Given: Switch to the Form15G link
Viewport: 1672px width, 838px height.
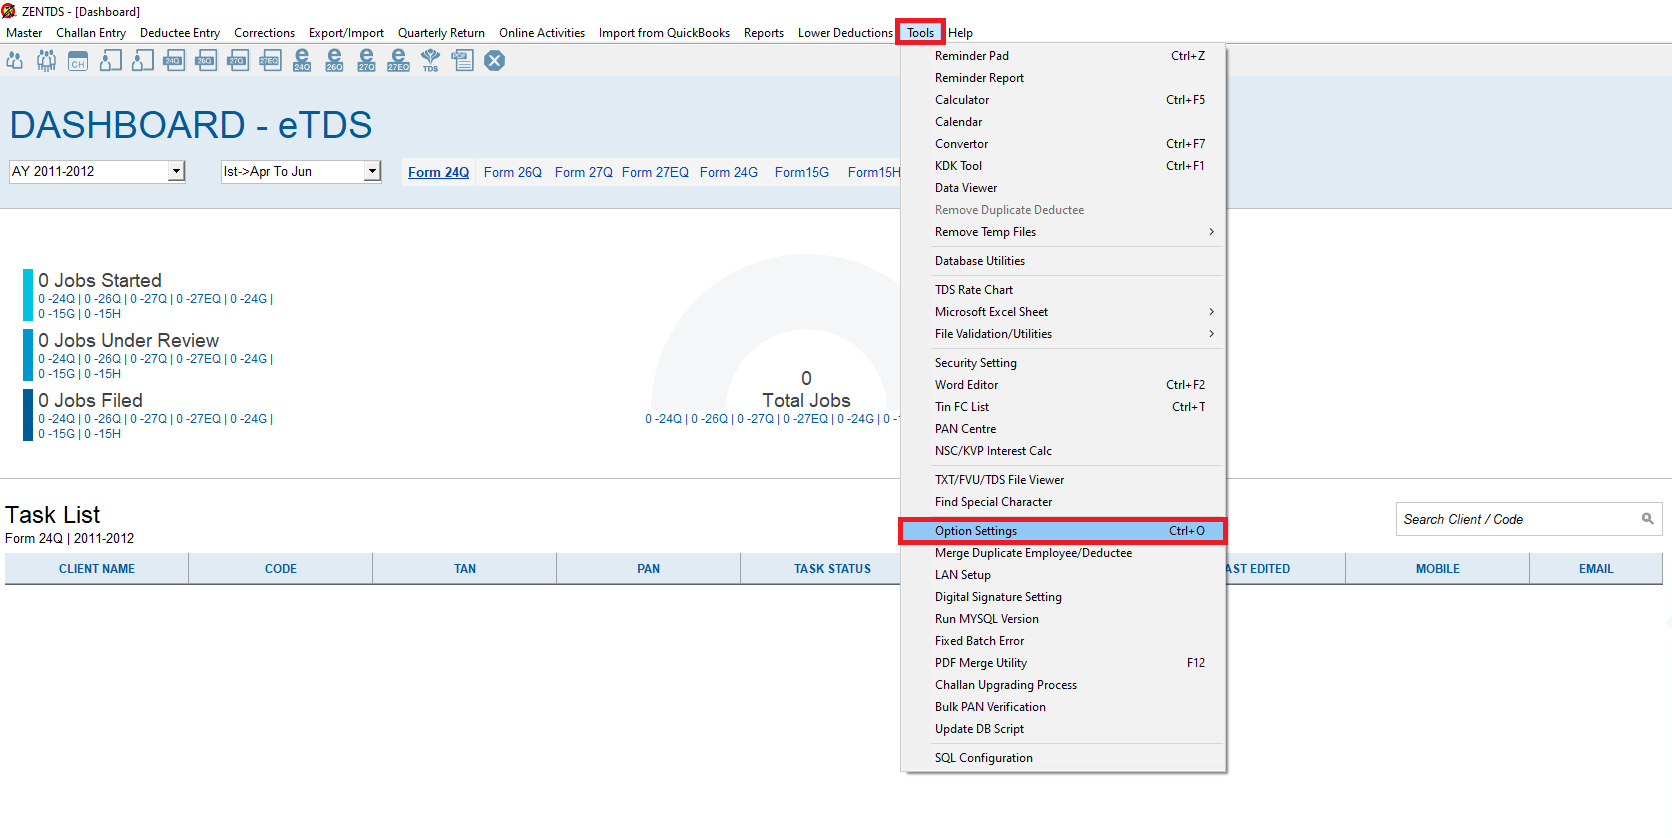Looking at the screenshot, I should 802,172.
